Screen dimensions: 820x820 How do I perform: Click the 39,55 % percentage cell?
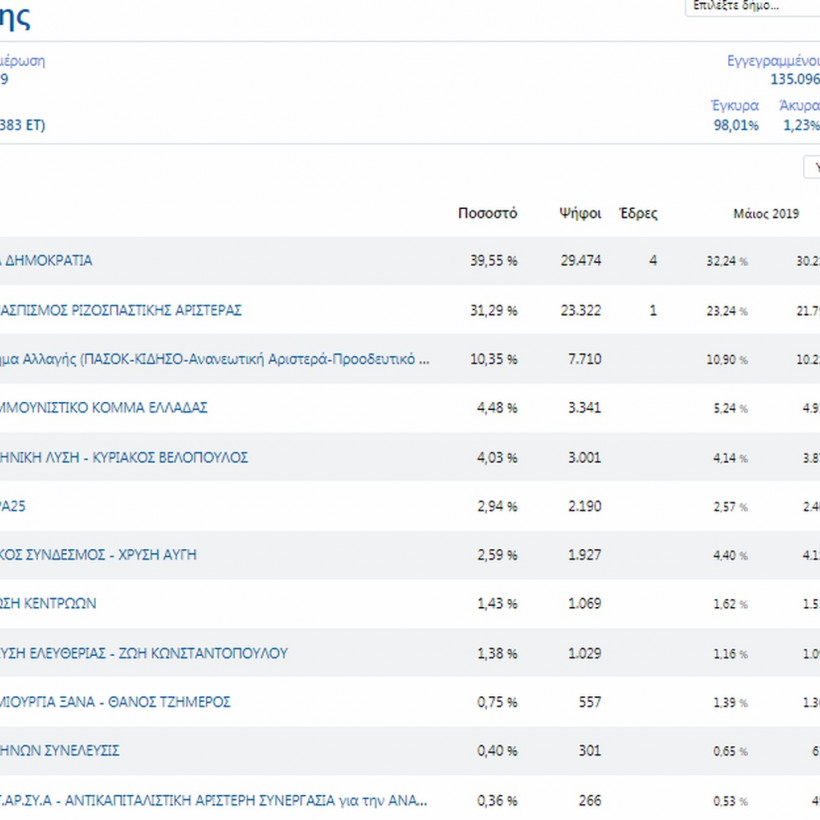[494, 260]
